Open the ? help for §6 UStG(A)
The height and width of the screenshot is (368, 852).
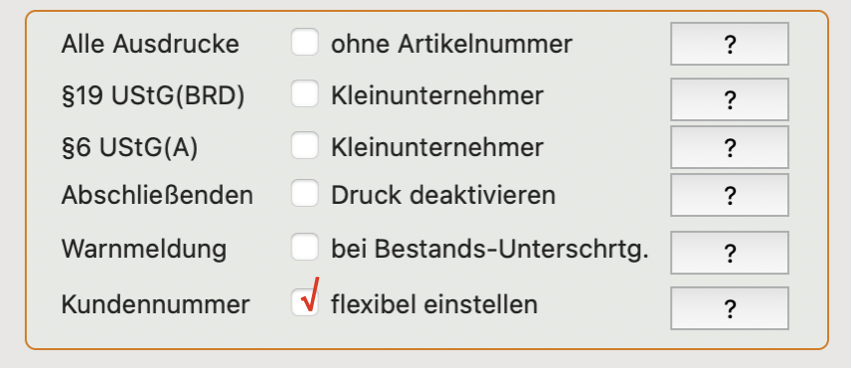point(729,147)
